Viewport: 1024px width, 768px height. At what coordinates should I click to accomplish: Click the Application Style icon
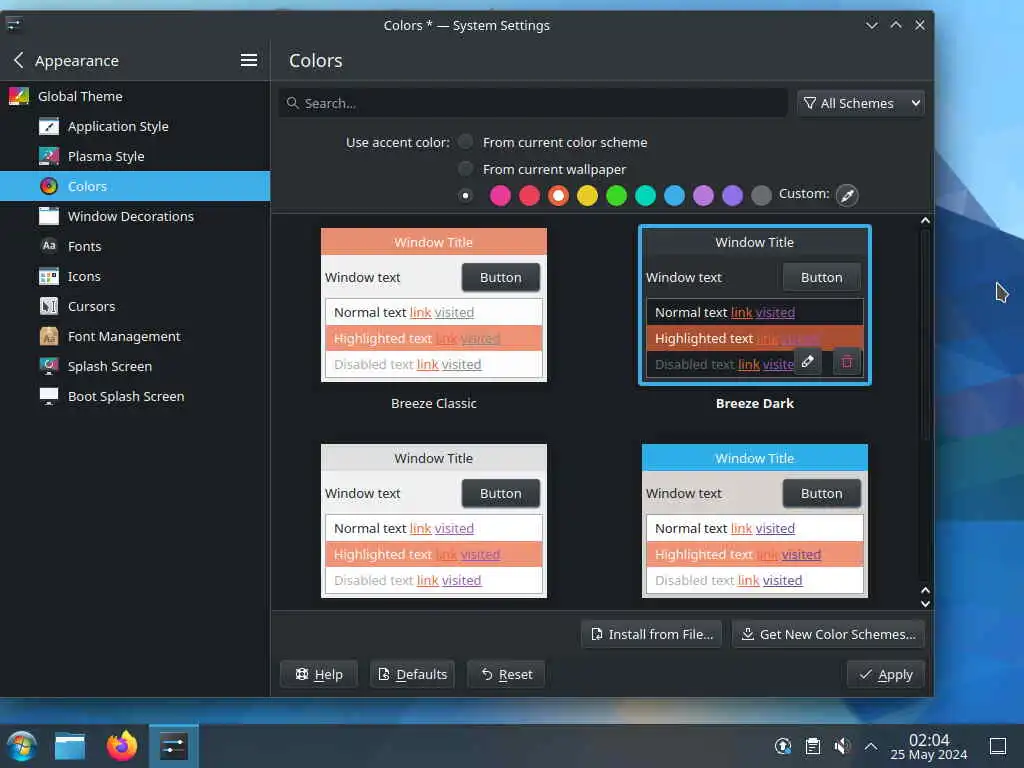click(x=49, y=126)
